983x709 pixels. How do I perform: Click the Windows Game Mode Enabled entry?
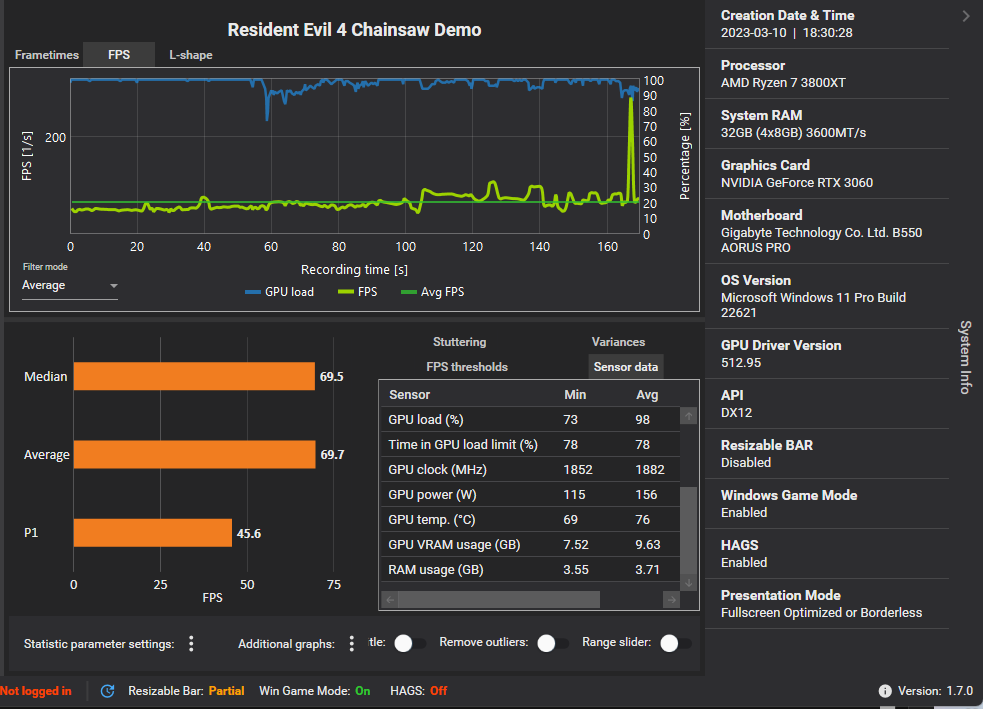[x=826, y=503]
